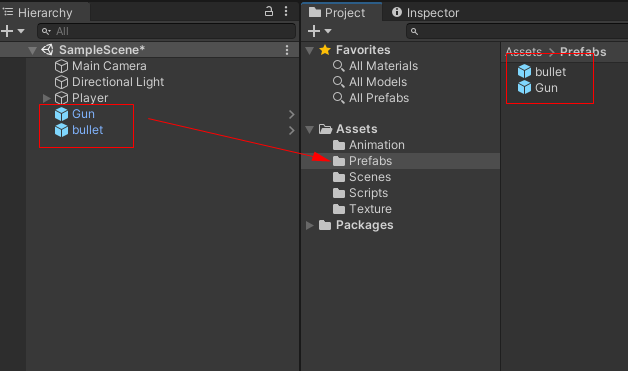Open the Animation folder
This screenshot has width=628, height=371.
point(376,145)
